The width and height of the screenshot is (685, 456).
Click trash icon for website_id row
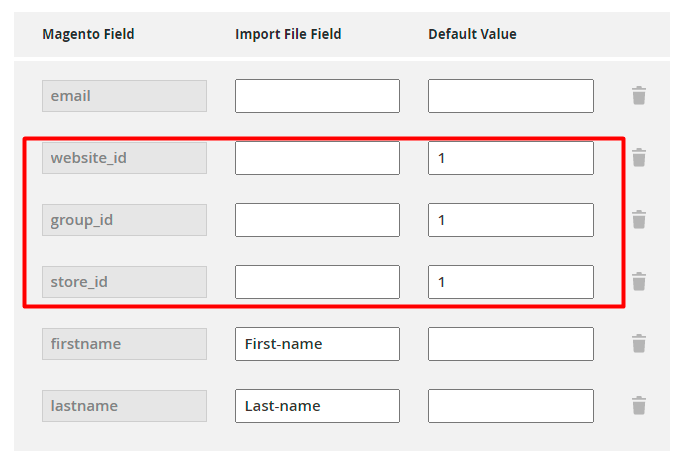coord(639,158)
